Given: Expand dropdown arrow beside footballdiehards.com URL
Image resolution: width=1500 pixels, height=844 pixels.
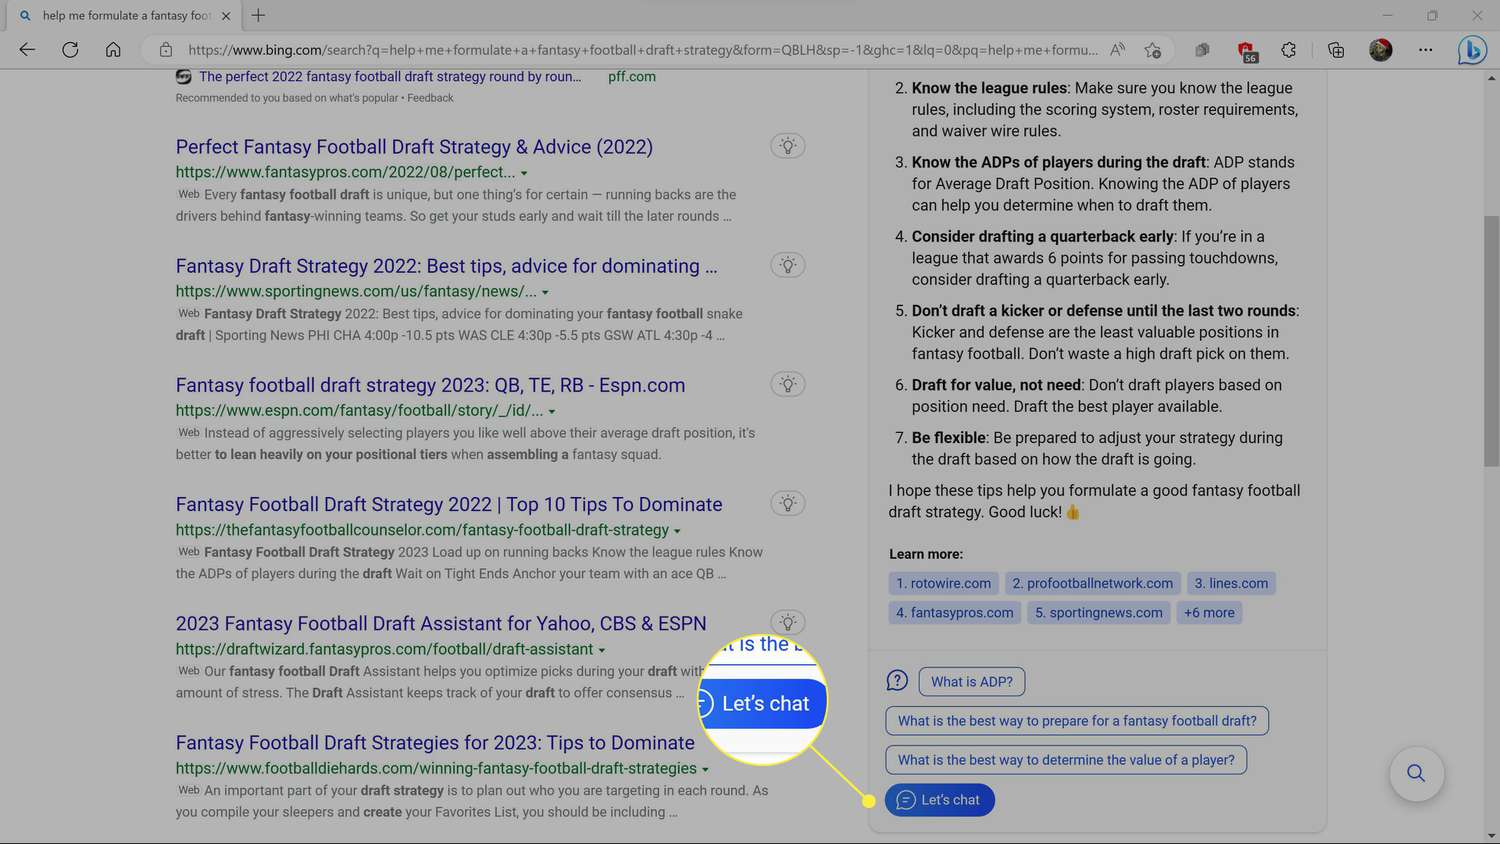Looking at the screenshot, I should point(705,769).
